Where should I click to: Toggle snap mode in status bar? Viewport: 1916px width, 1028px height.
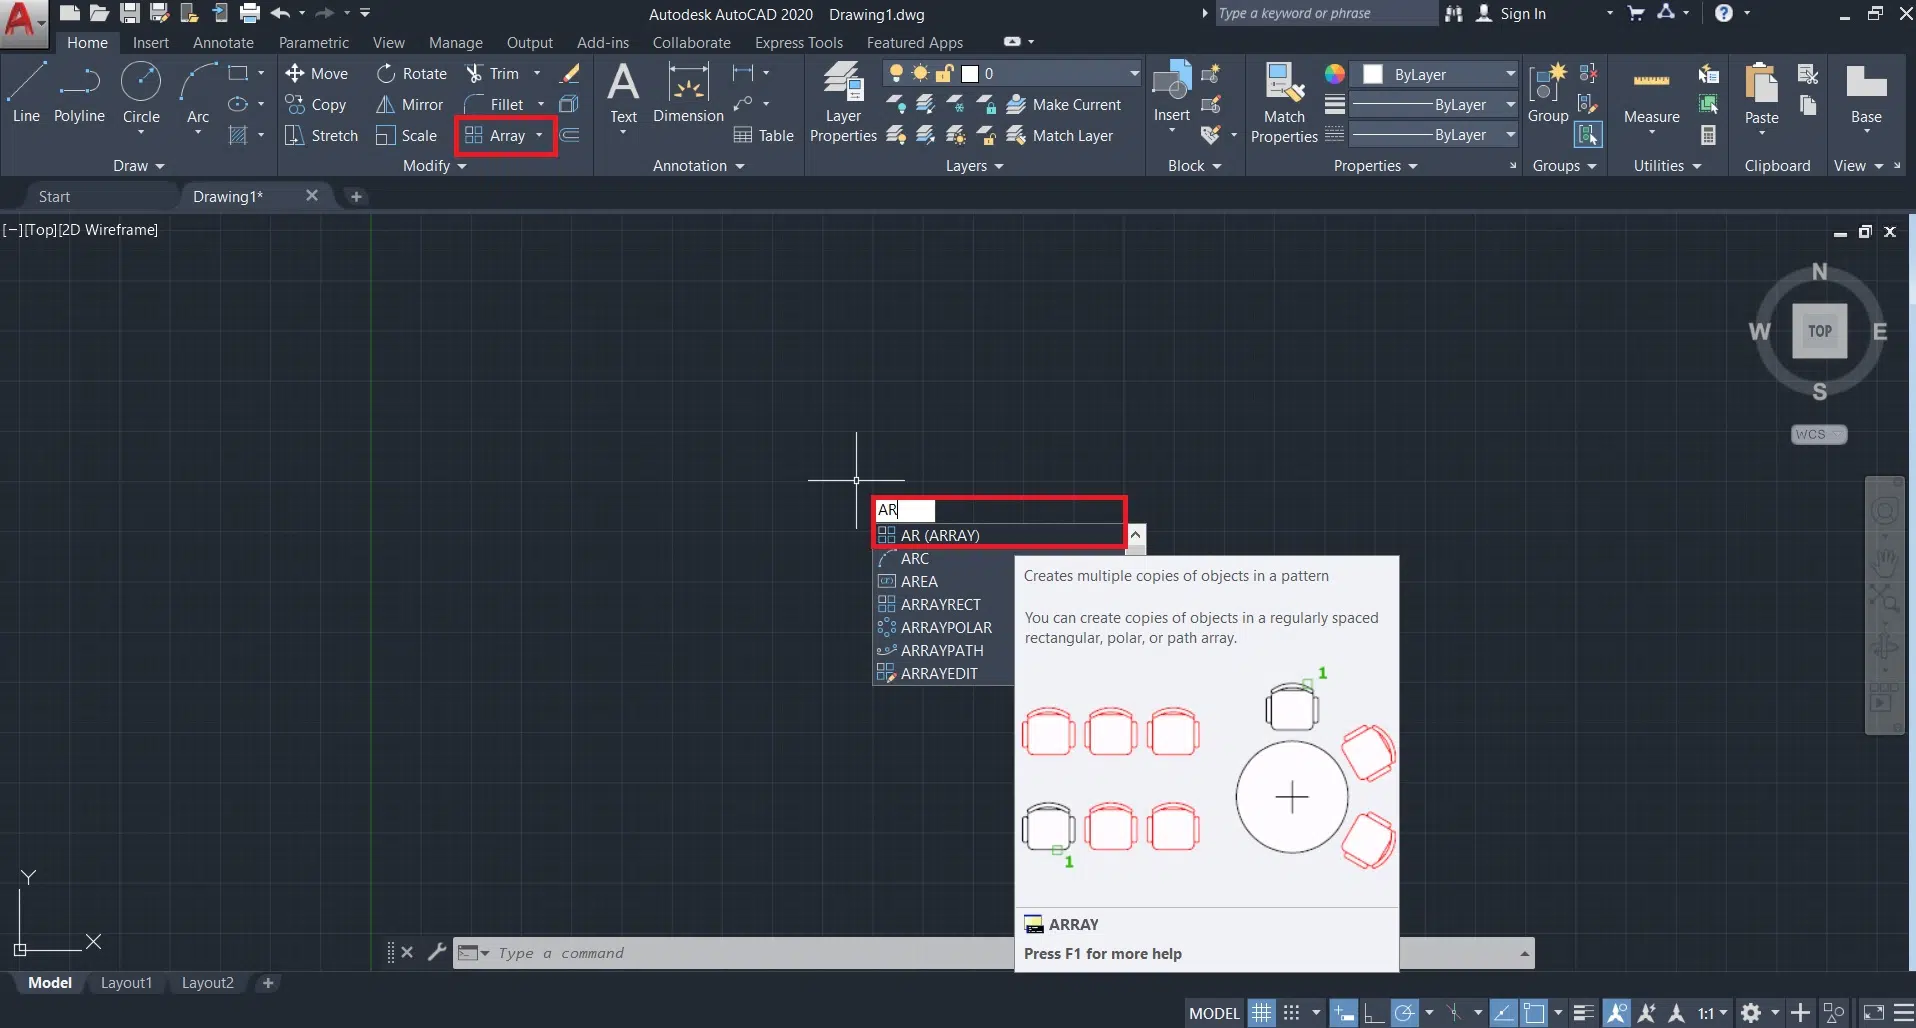[1292, 1013]
